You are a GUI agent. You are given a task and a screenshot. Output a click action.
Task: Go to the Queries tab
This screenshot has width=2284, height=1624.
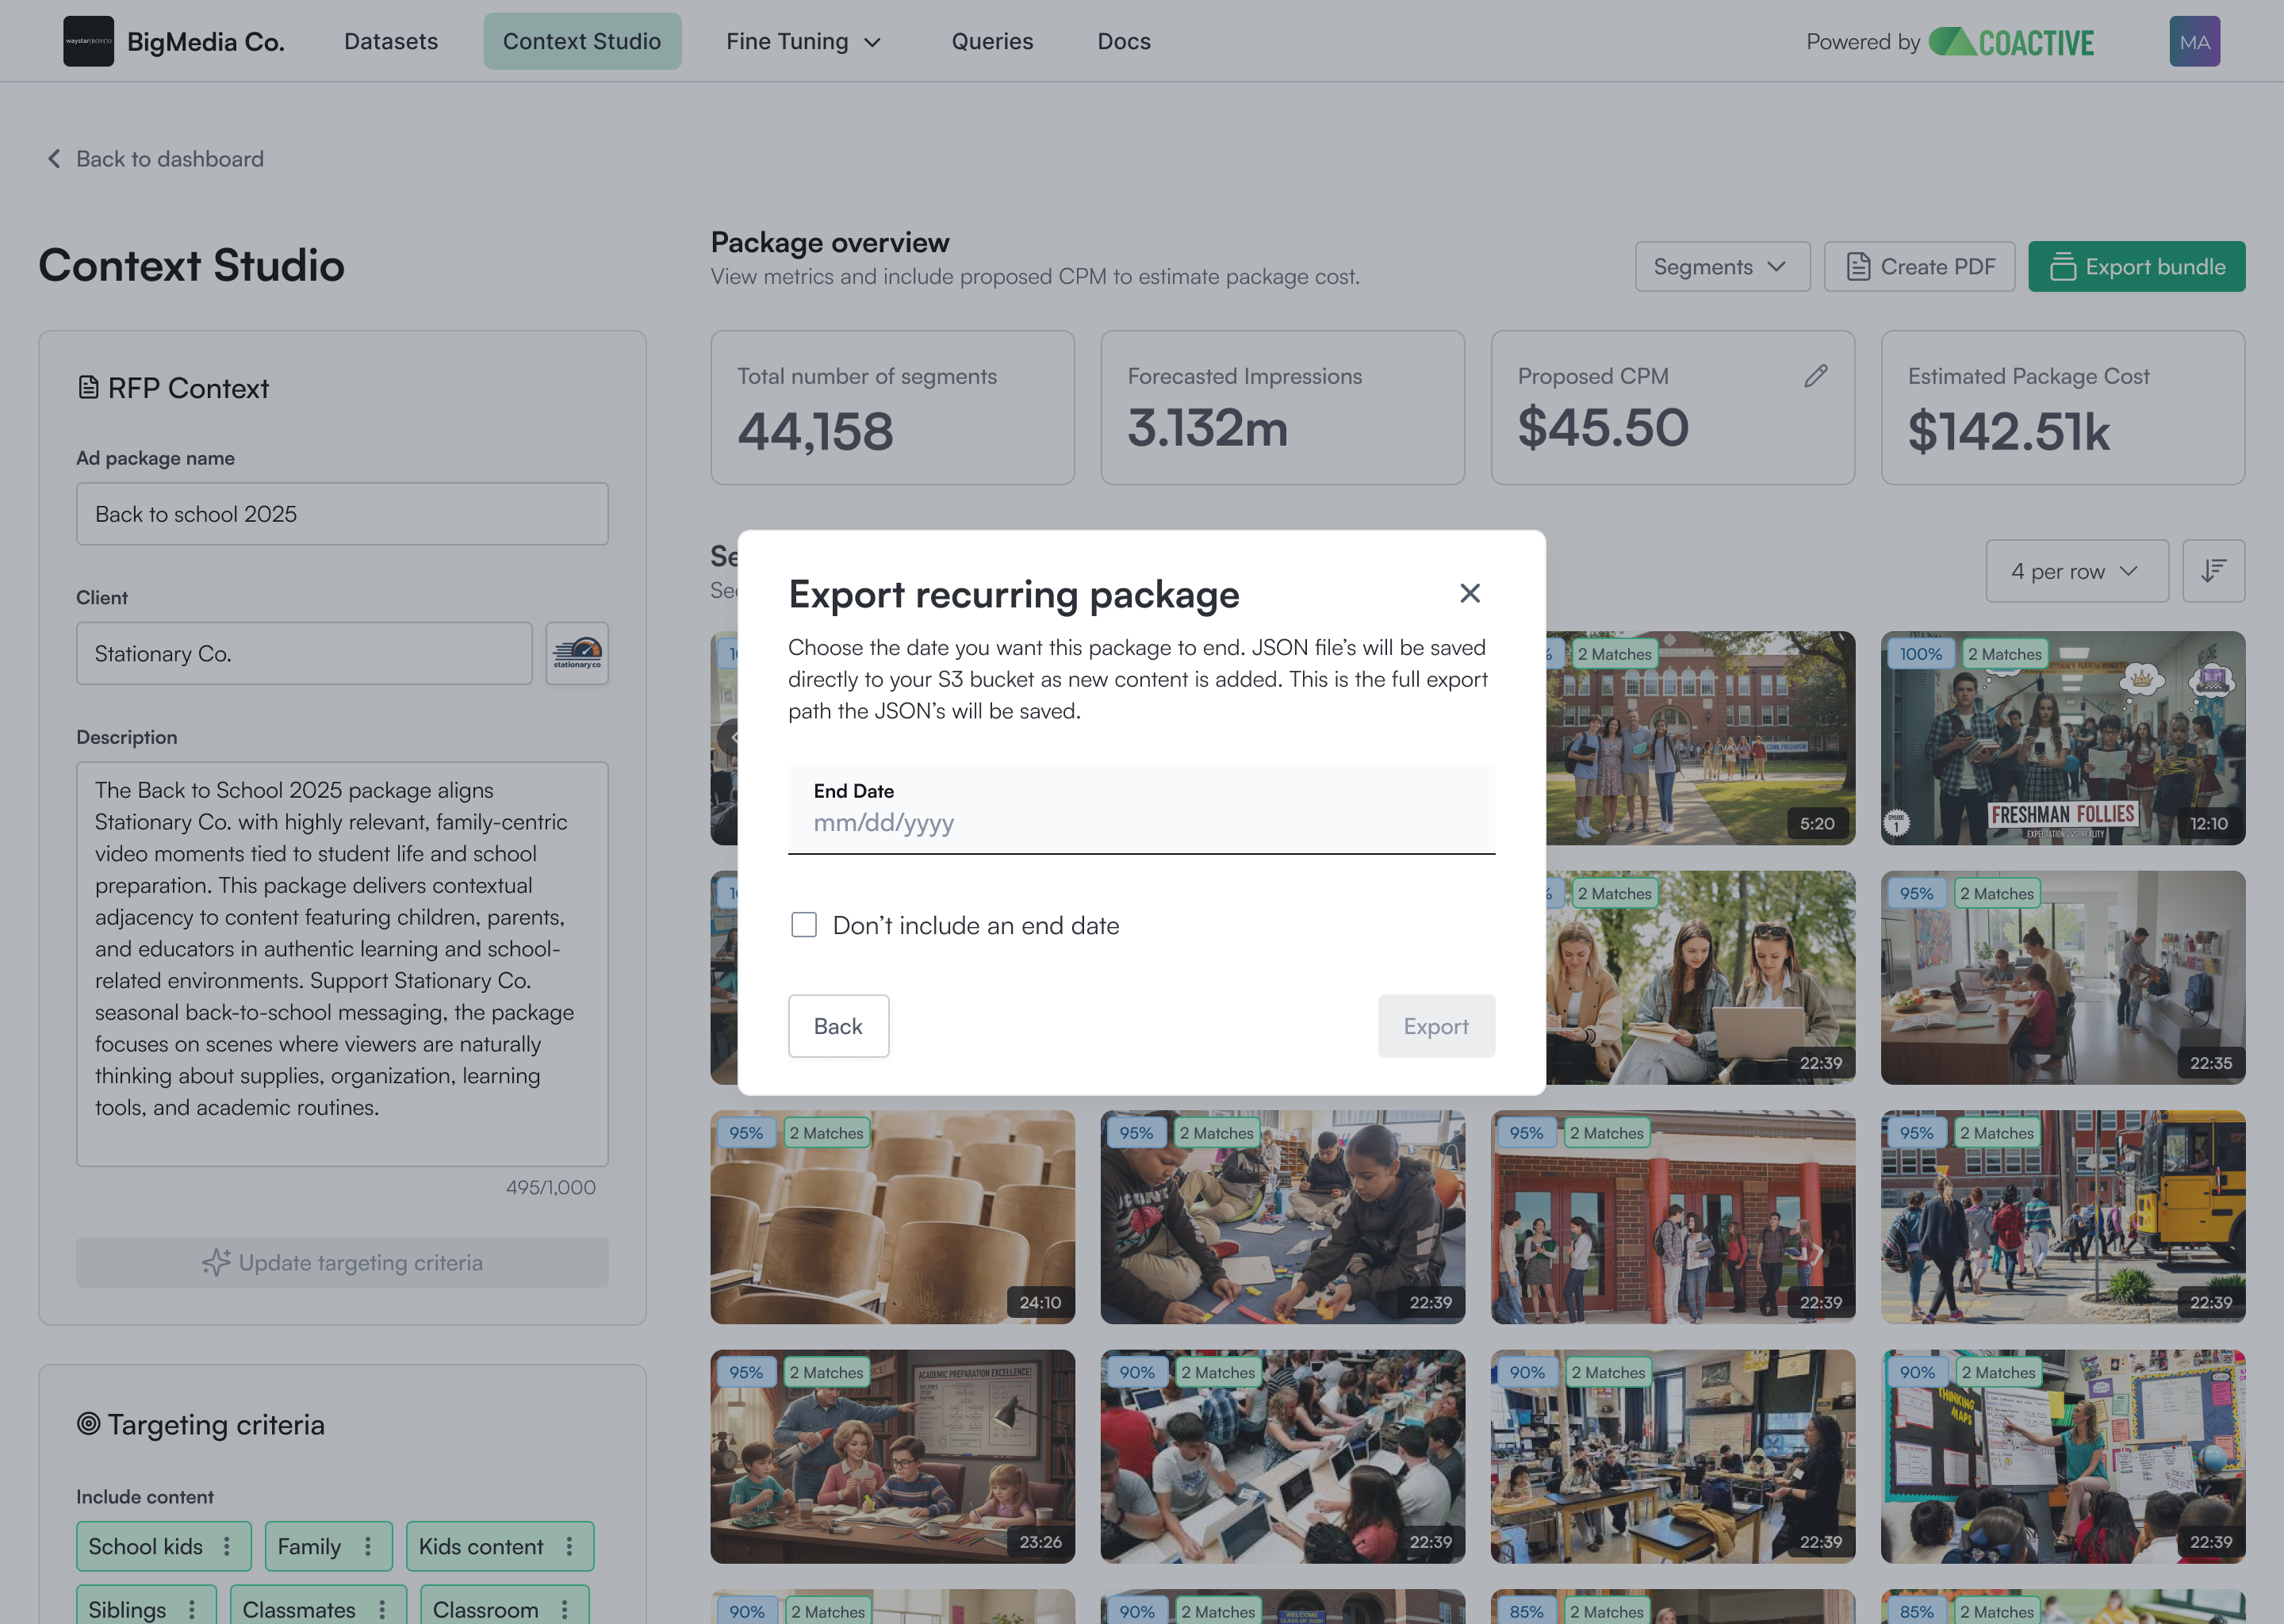pos(992,41)
